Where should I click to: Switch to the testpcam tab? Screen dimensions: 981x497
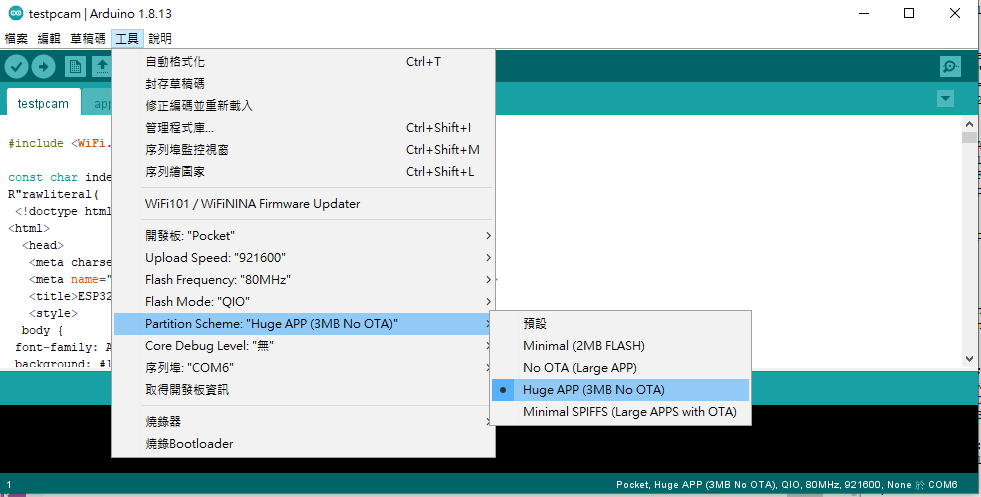(43, 103)
